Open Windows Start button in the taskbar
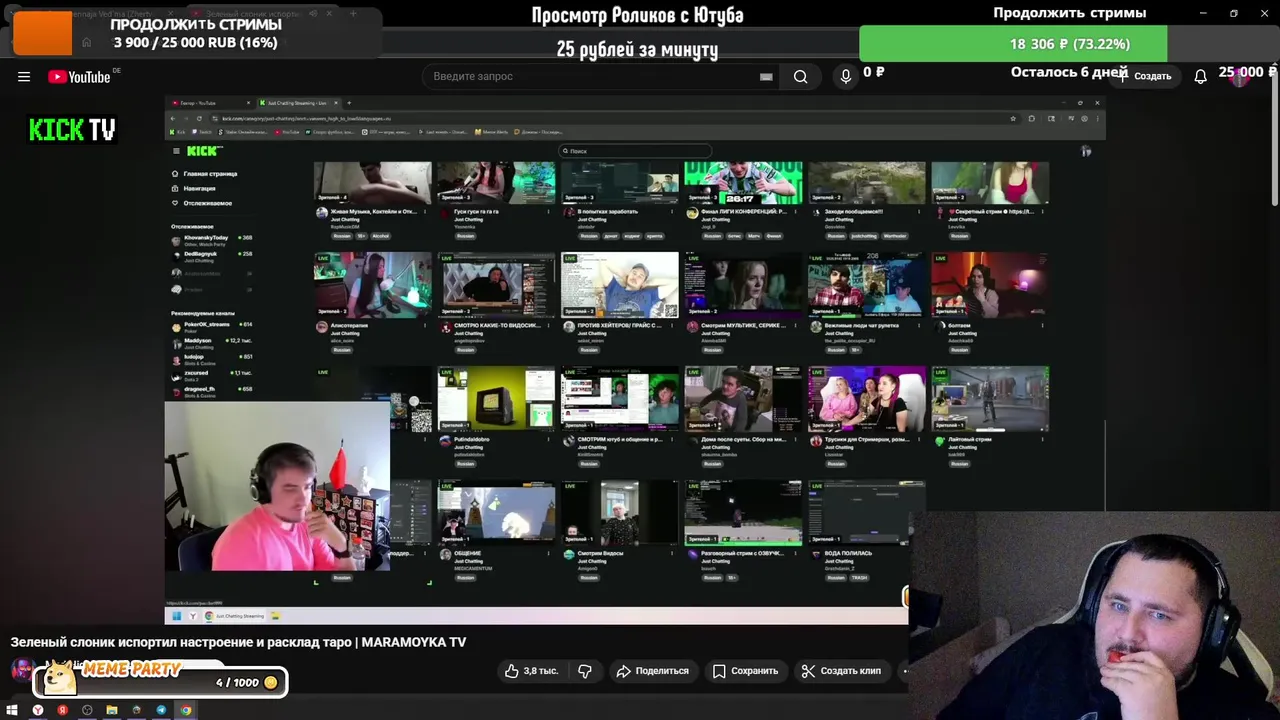1280x720 pixels. [12, 710]
